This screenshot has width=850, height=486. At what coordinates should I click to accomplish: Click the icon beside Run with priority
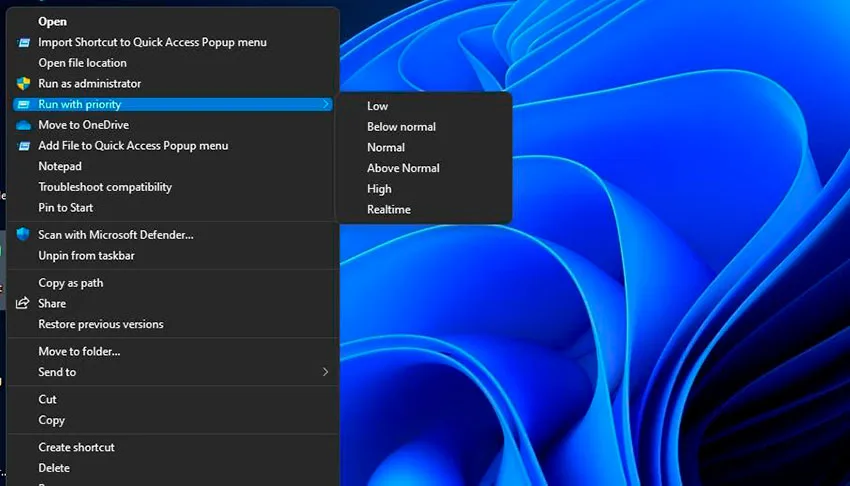pyautogui.click(x=23, y=104)
